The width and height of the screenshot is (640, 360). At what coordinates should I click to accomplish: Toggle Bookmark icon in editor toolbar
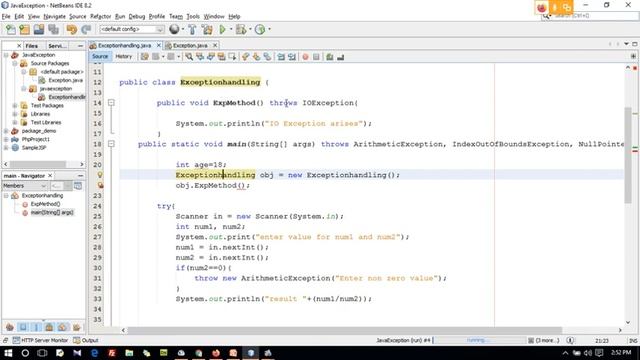point(267,57)
